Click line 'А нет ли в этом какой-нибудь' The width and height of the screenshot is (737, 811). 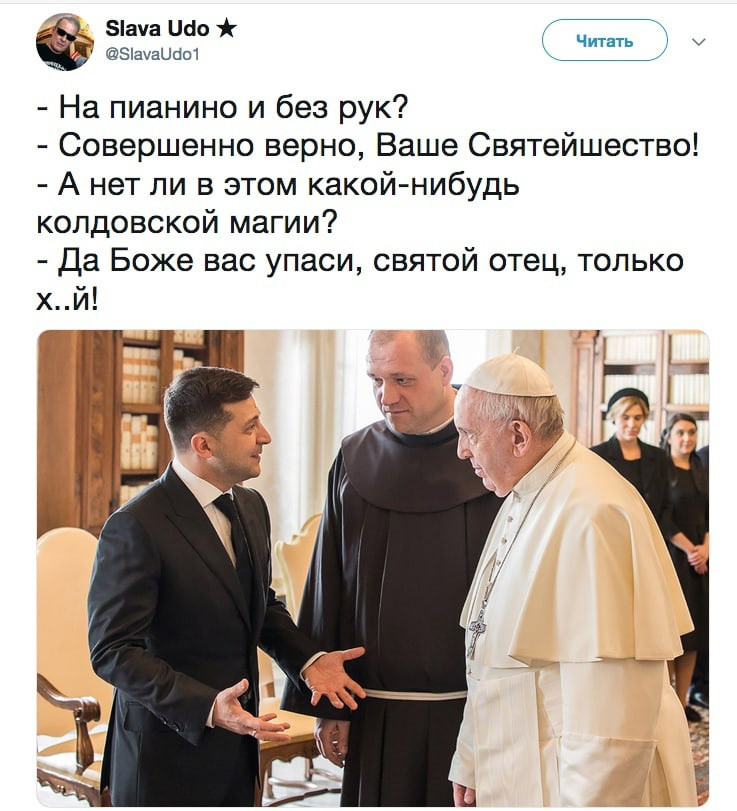pos(278,184)
